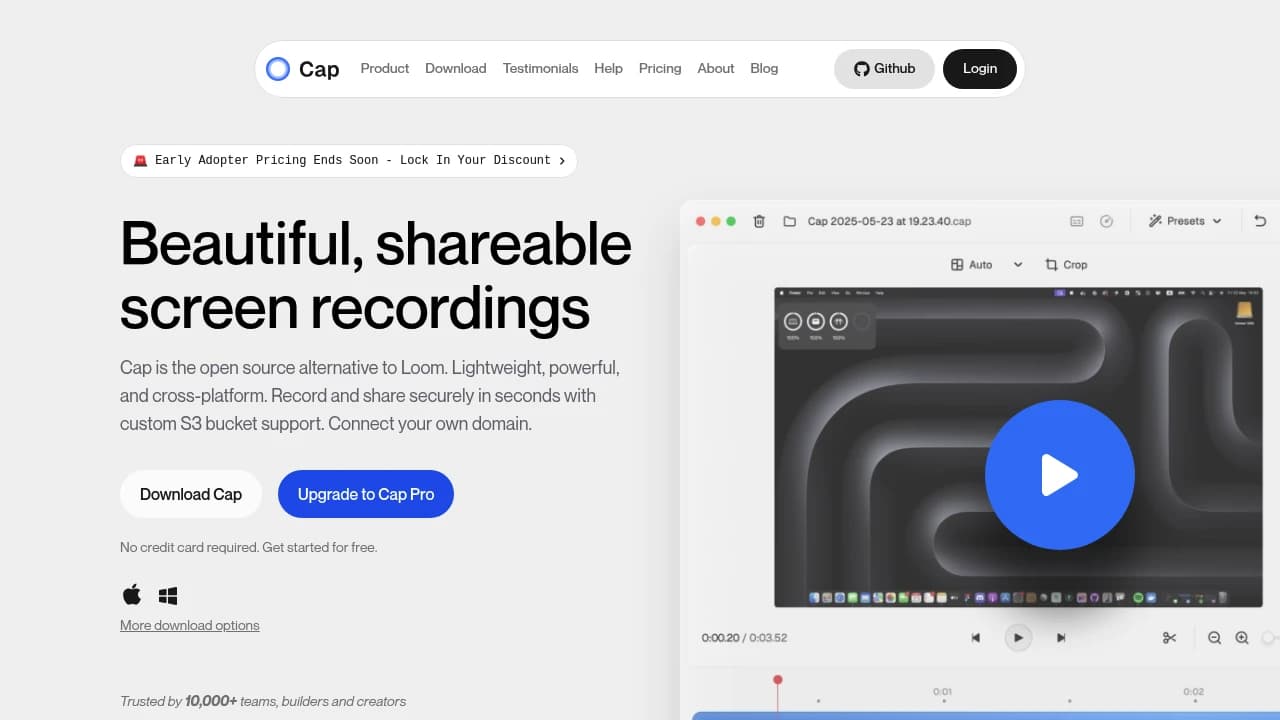
Task: Select the Windows download icon
Action: pyautogui.click(x=168, y=596)
